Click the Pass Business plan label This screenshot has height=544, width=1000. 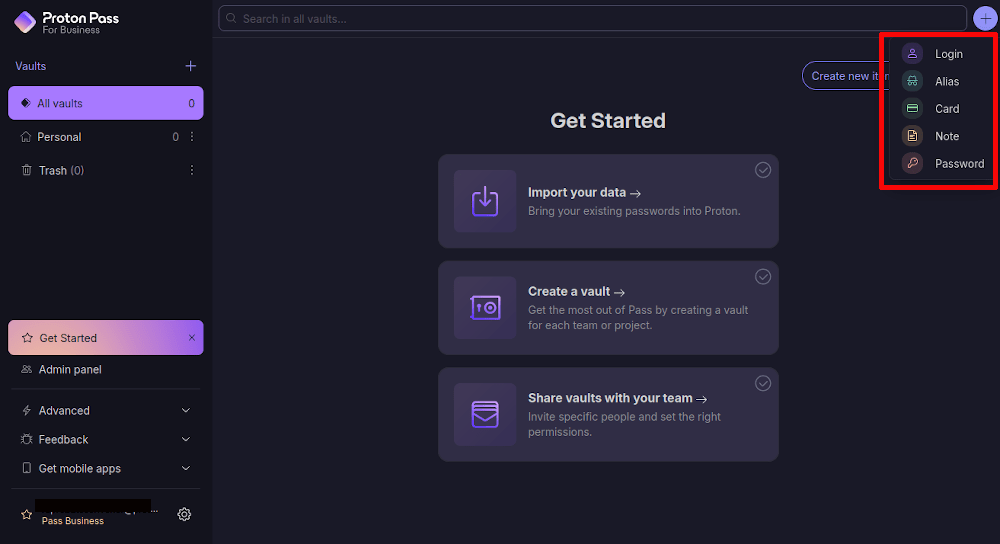pos(73,521)
